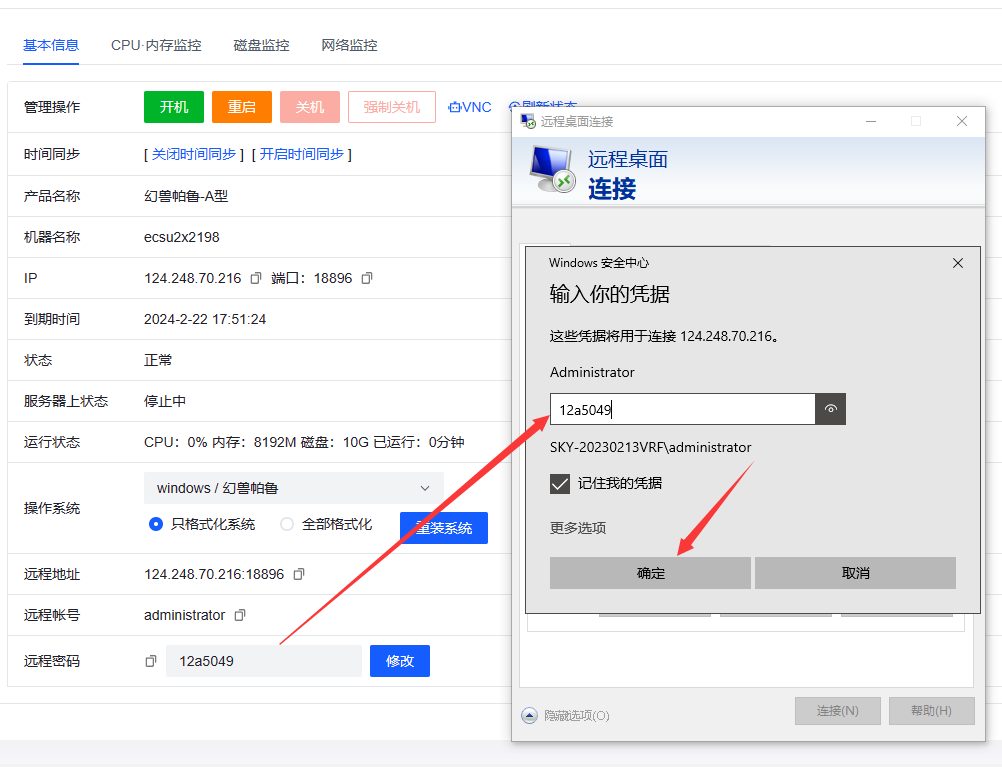Open the operating system dropdown

293,488
